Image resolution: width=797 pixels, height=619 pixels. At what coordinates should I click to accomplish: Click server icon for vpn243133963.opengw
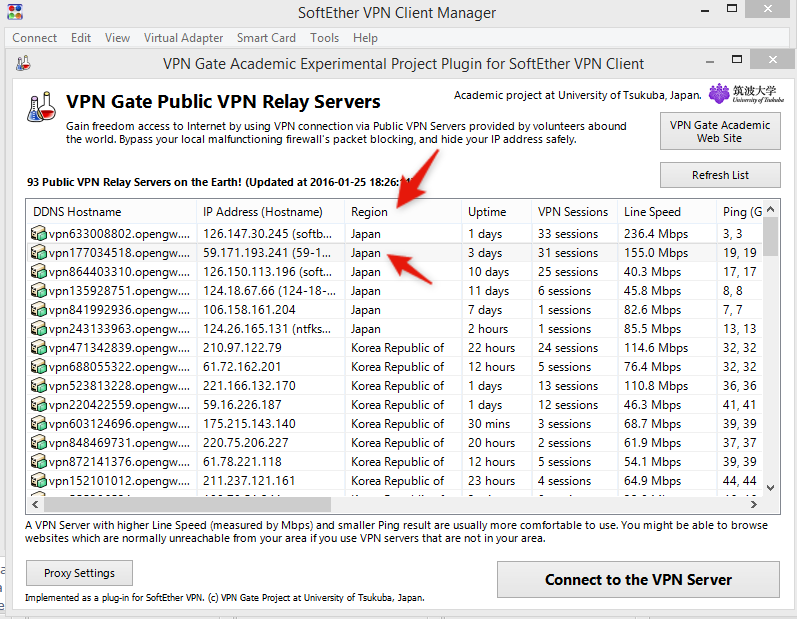tap(39, 329)
